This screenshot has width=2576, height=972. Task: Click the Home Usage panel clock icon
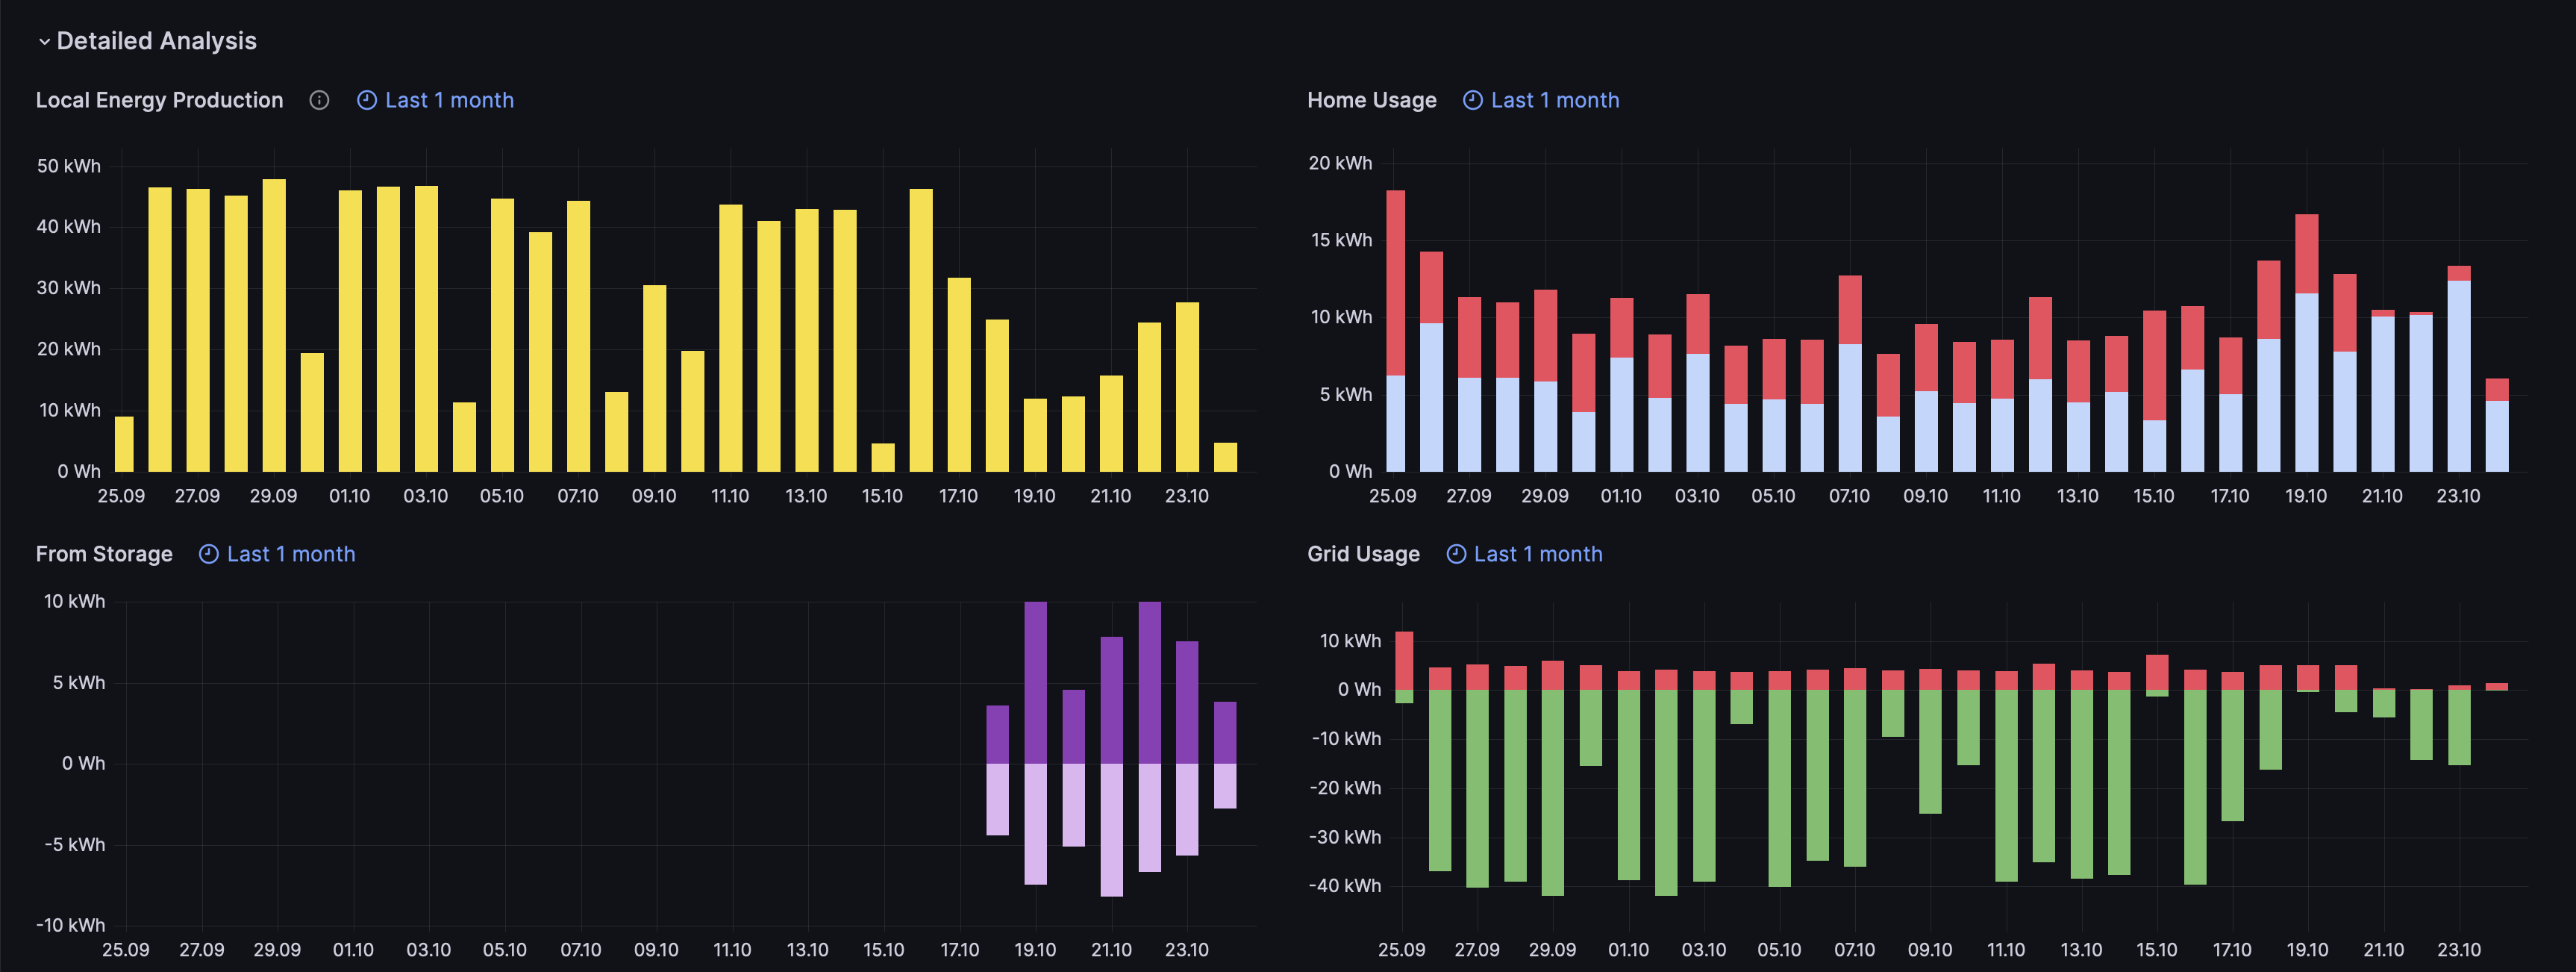point(1472,100)
